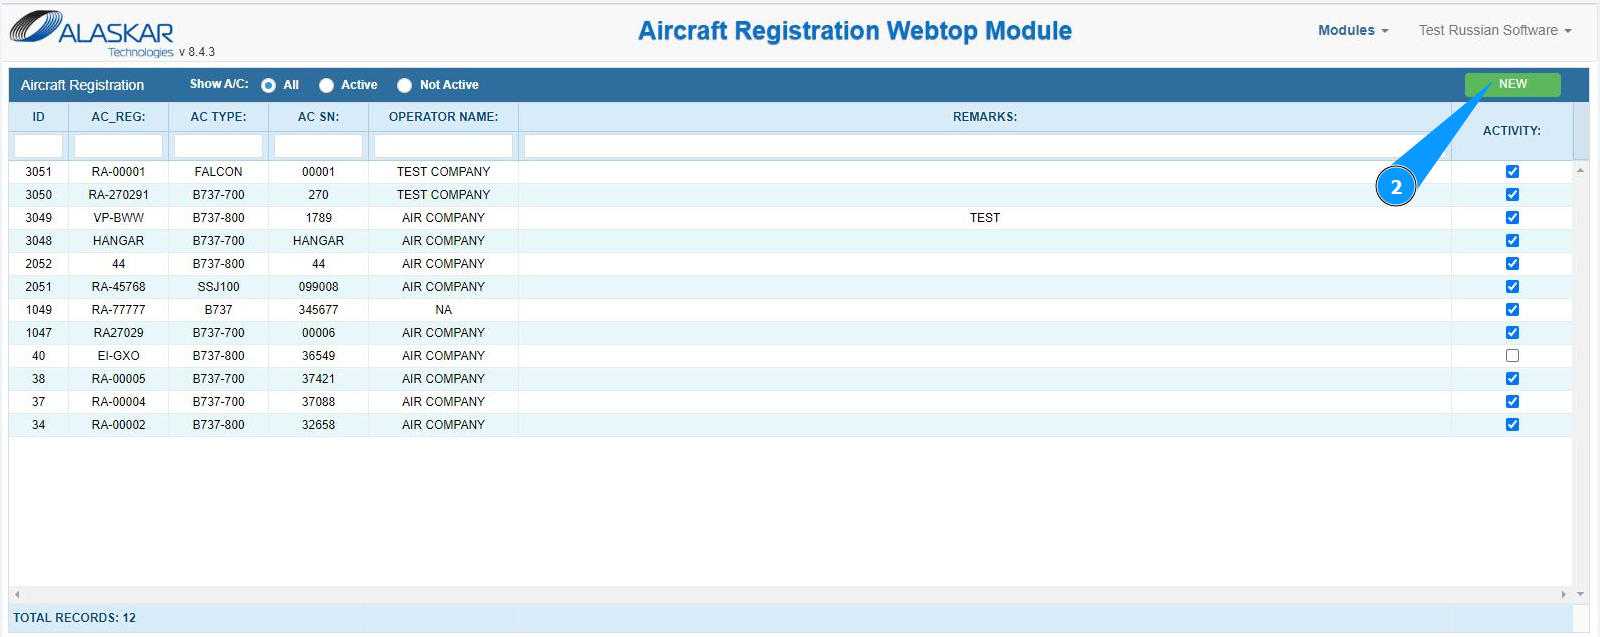Click the NEW button to add aircraft
This screenshot has height=637, width=1600.
click(x=1512, y=84)
